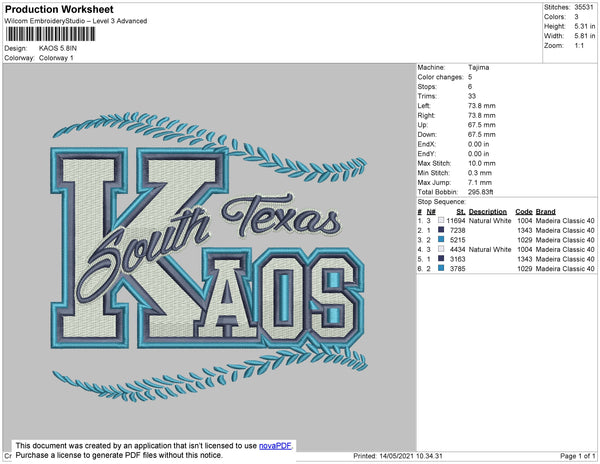Viewport: 600px width, 464px height.
Task: Click stitch count '11694' in stop 1
Action: (x=456, y=221)
